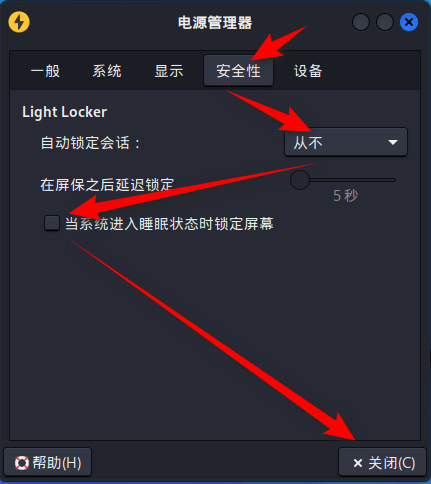431x484 pixels.
Task: Enable the lock screen on sleep checkbox
Action: tap(52, 223)
